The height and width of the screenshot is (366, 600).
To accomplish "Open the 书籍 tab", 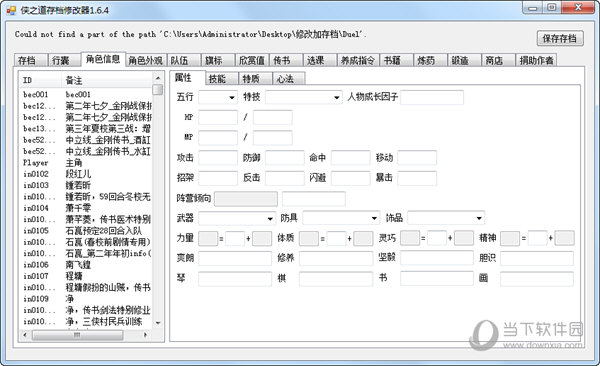I will click(x=396, y=60).
